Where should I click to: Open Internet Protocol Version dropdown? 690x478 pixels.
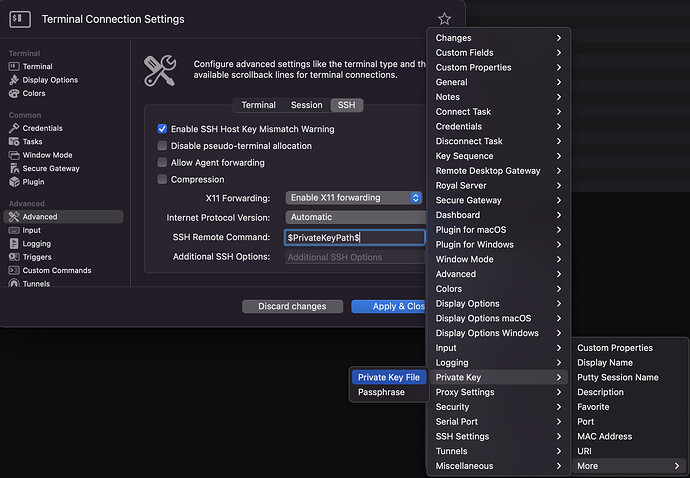pos(355,217)
